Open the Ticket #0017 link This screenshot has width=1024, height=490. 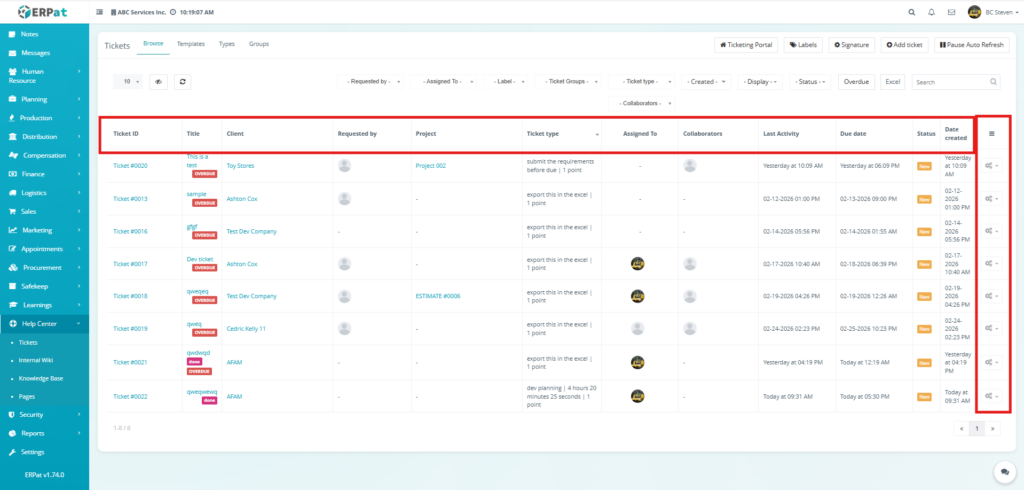(130, 264)
